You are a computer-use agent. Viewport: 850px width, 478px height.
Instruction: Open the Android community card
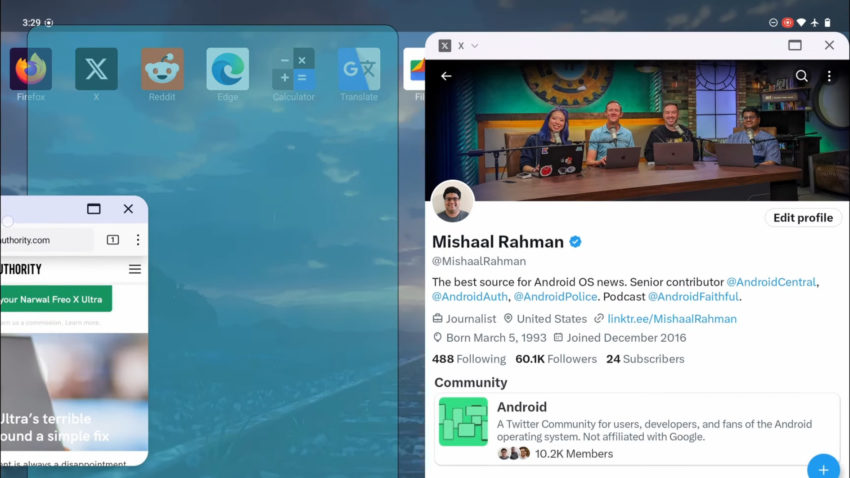[x=637, y=429]
